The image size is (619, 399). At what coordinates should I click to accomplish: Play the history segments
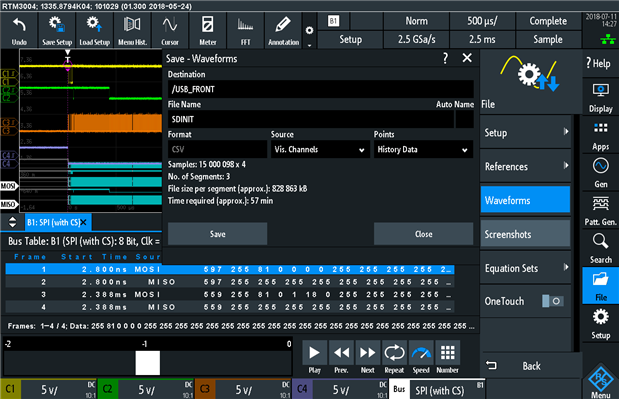click(x=314, y=352)
